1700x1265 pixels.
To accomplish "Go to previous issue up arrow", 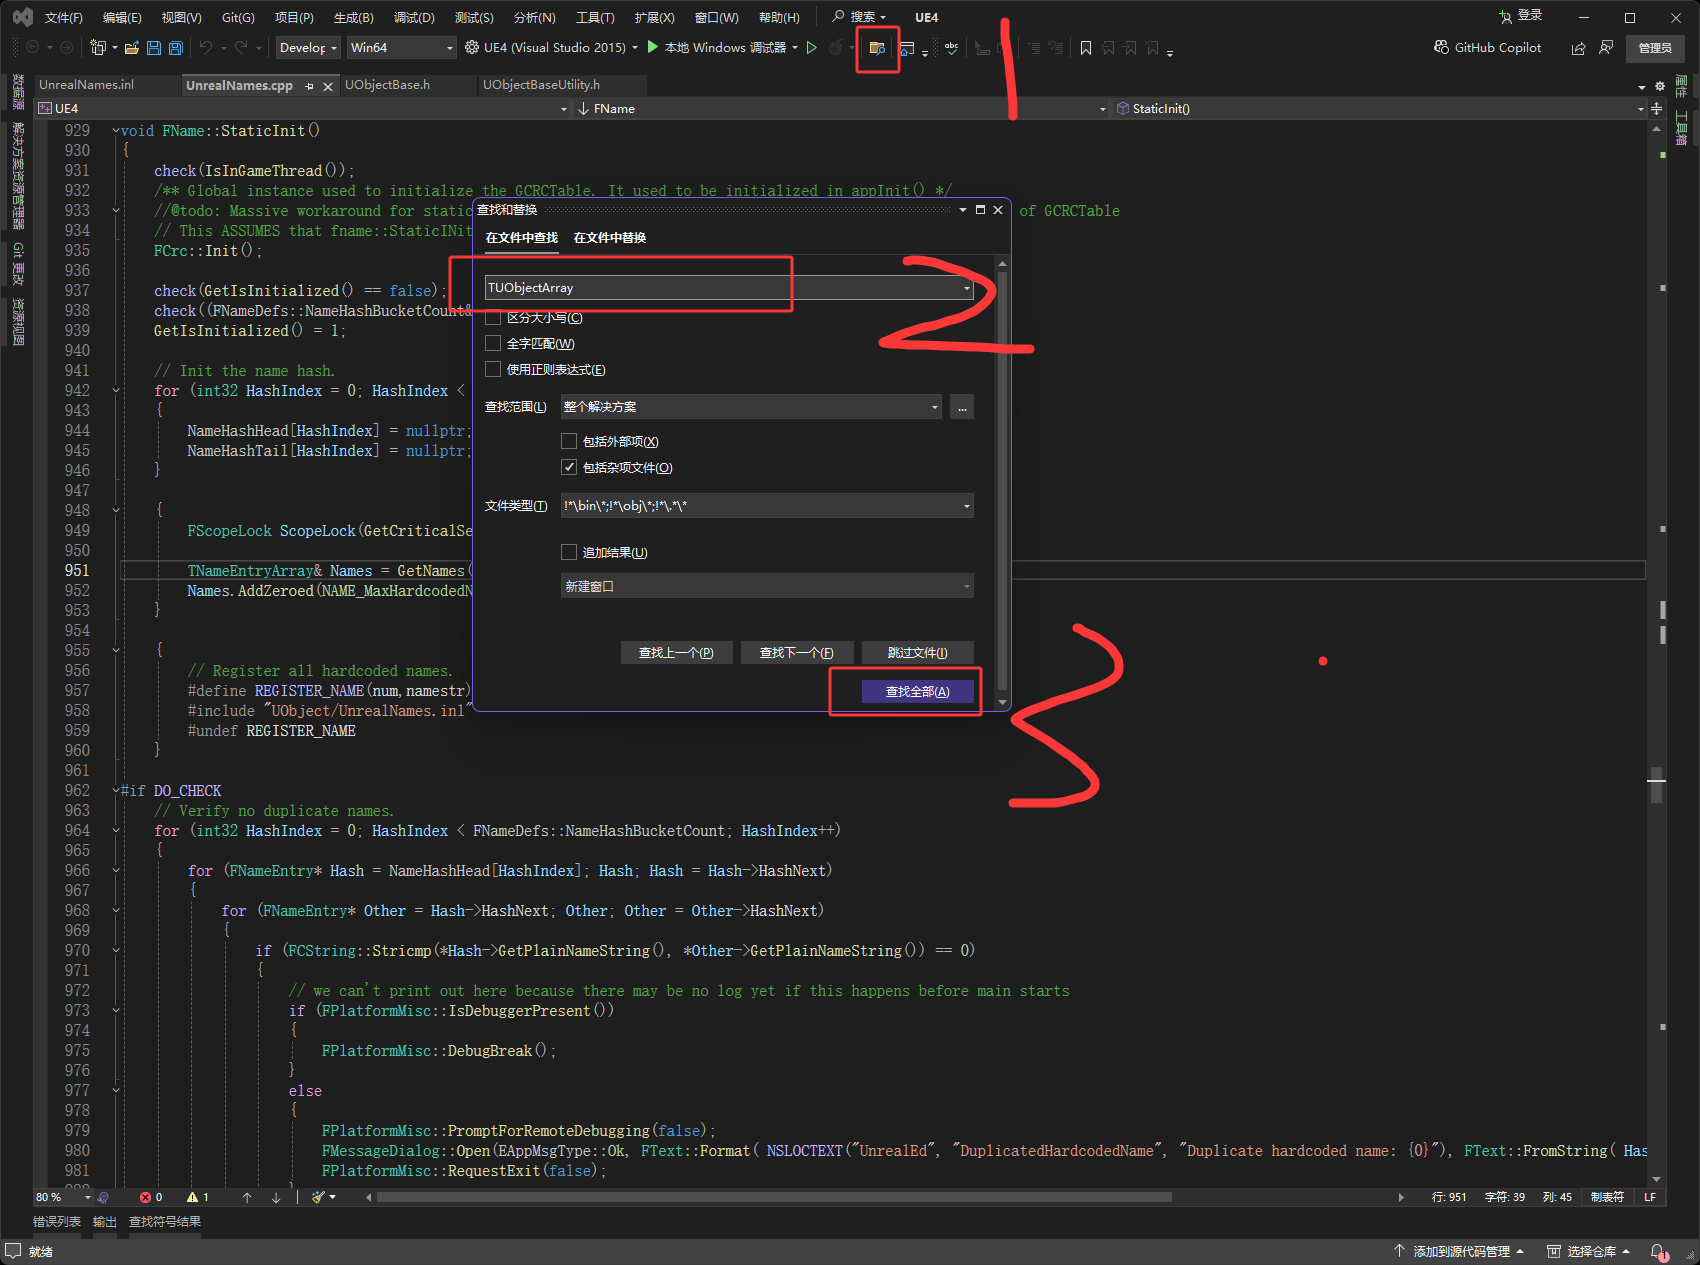I will pyautogui.click(x=247, y=1197).
